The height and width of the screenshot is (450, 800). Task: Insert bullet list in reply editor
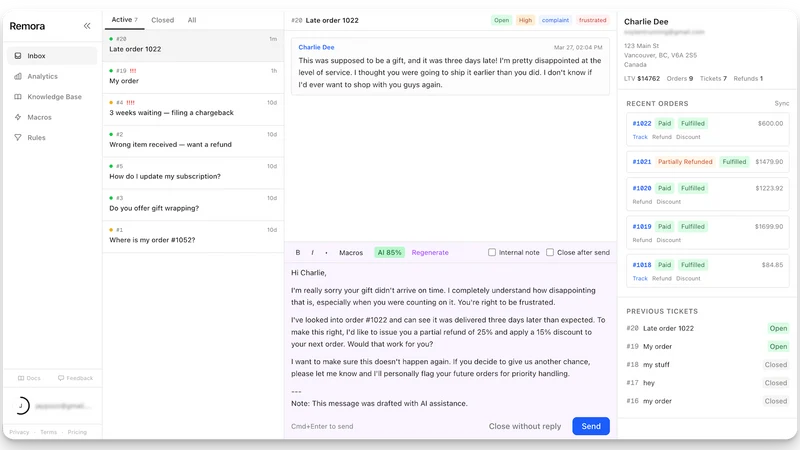327,253
